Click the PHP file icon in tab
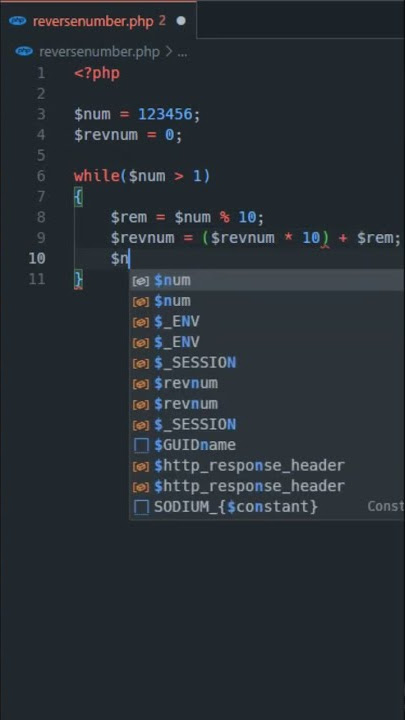Screen dimensions: 405x720 [x=18, y=21]
